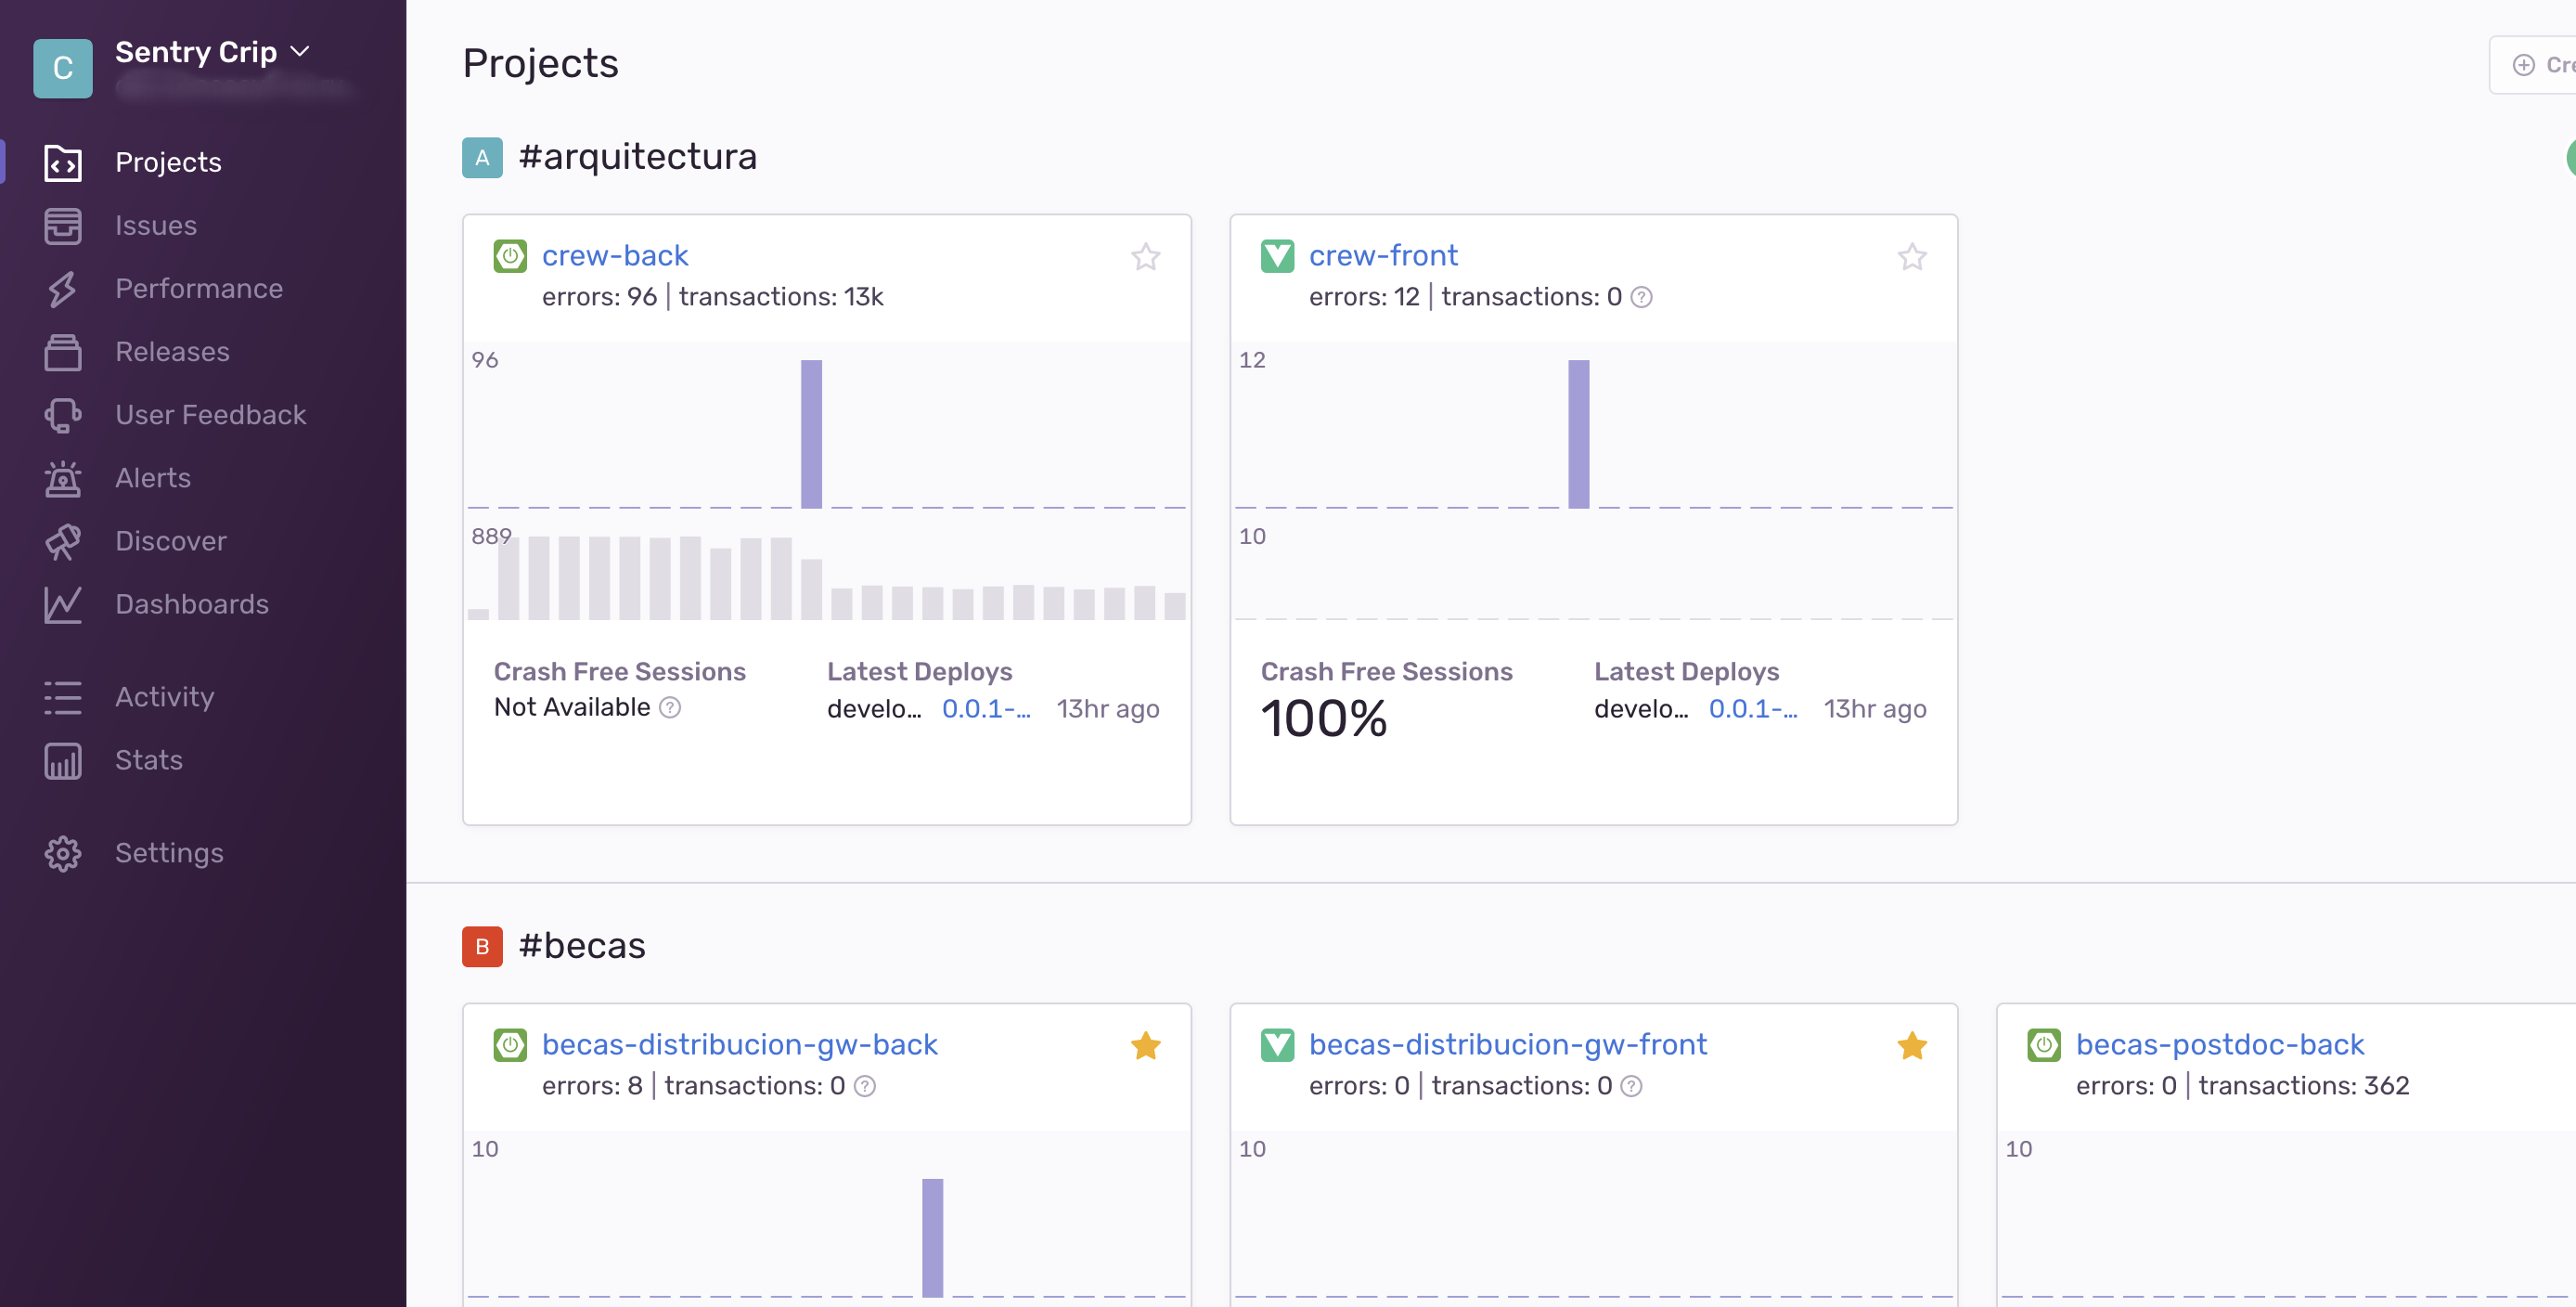Image resolution: width=2576 pixels, height=1307 pixels.
Task: Click becas-distribucion-gw-back platform icon
Action: click(510, 1045)
